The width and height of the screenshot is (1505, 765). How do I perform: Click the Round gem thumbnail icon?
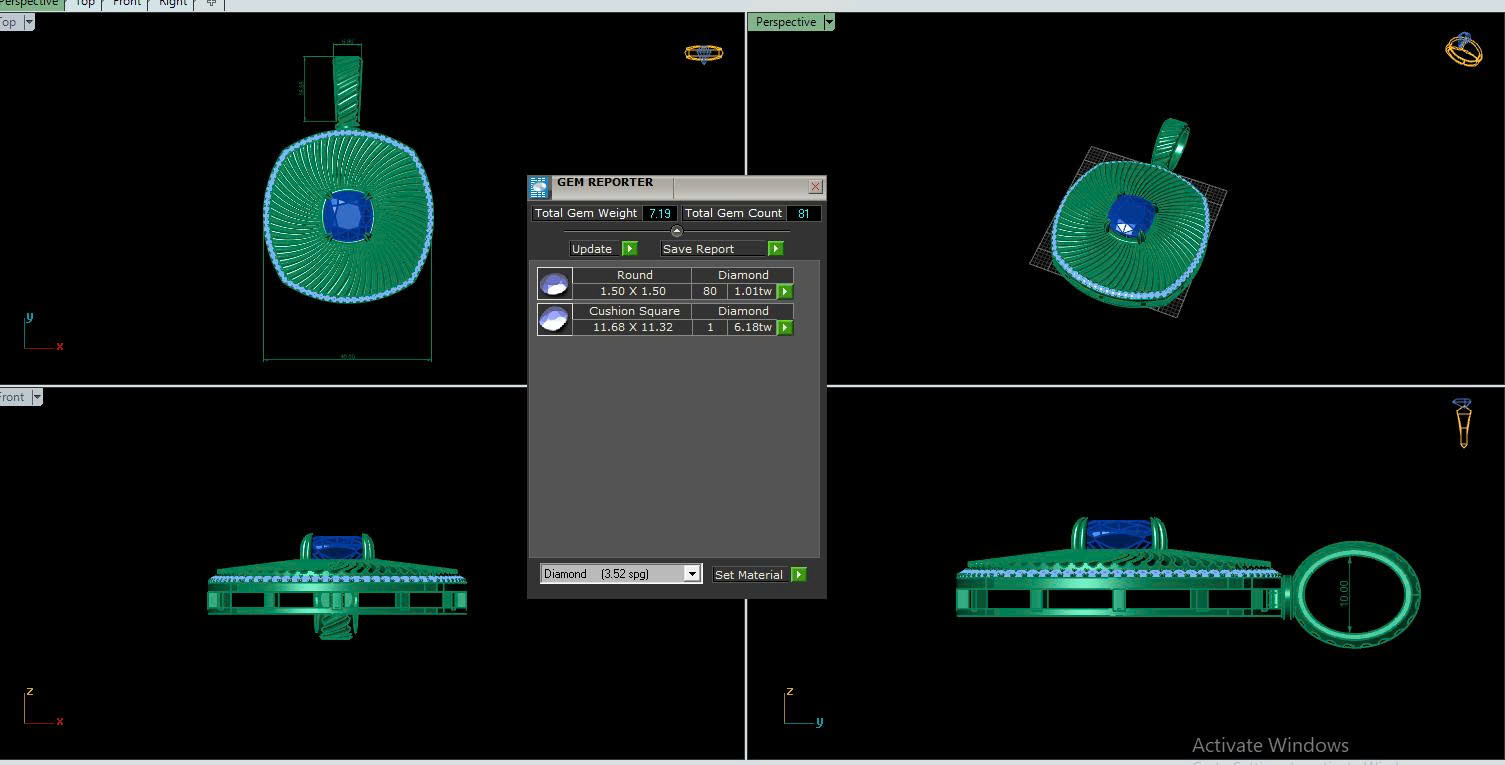pyautogui.click(x=554, y=283)
